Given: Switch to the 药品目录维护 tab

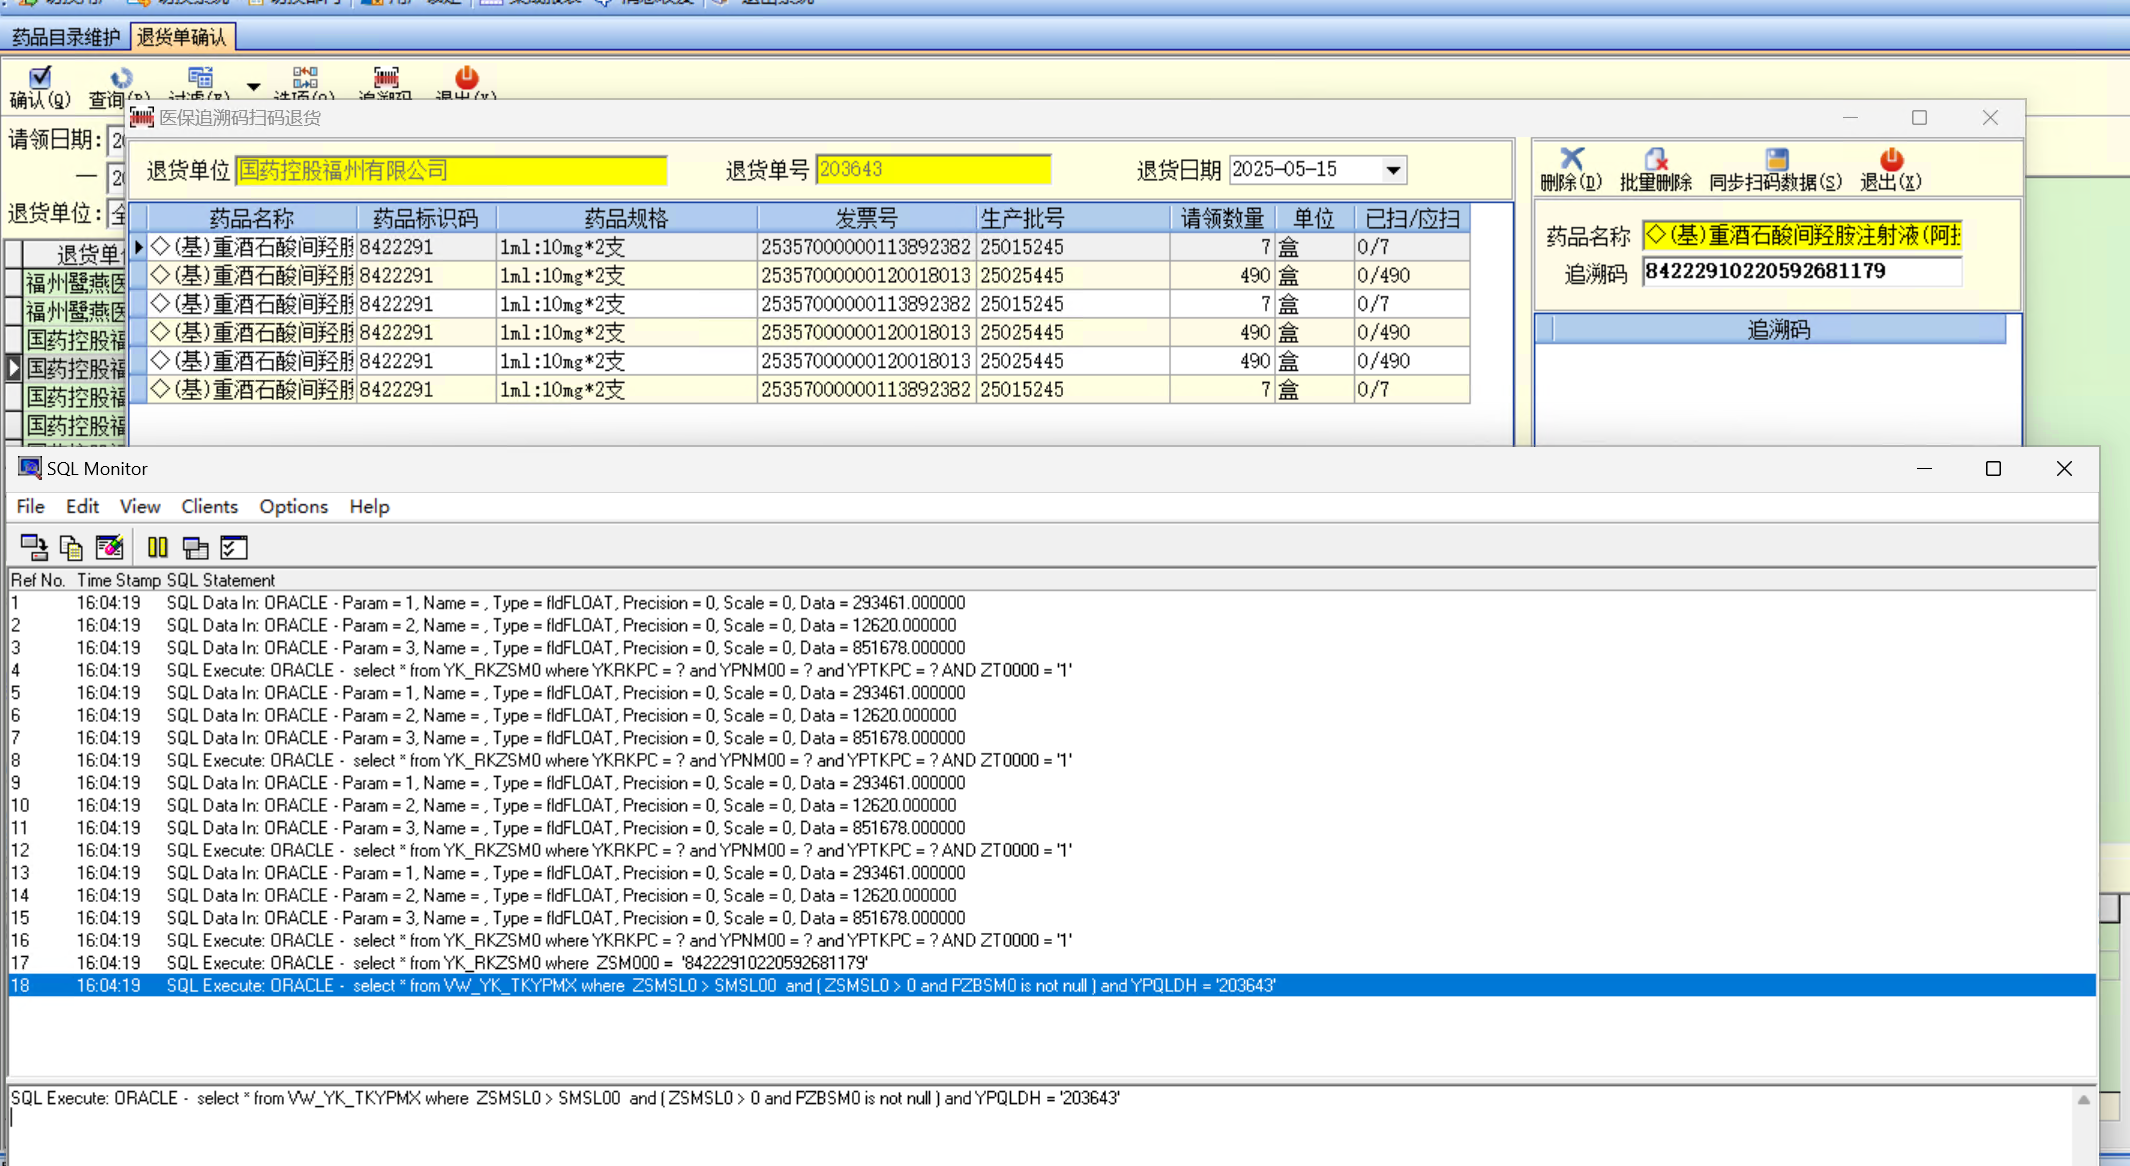Looking at the screenshot, I should click(x=66, y=37).
